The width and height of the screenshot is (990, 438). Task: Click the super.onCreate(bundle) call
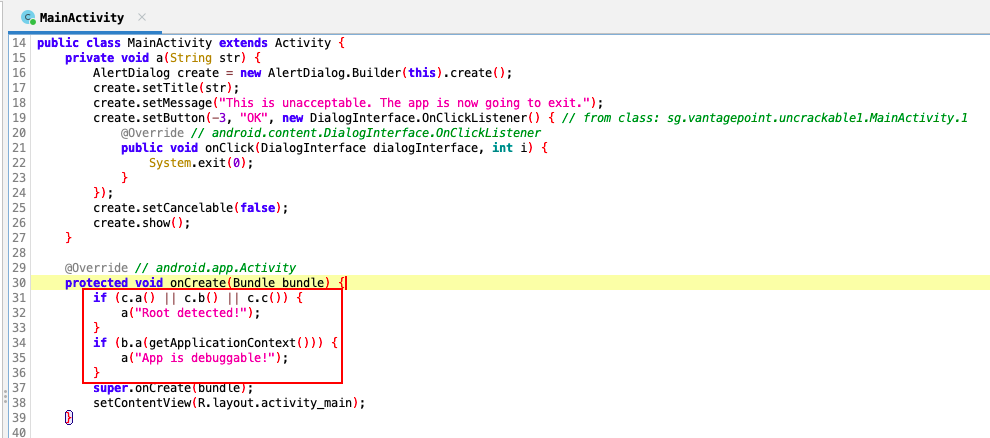pyautogui.click(x=170, y=387)
